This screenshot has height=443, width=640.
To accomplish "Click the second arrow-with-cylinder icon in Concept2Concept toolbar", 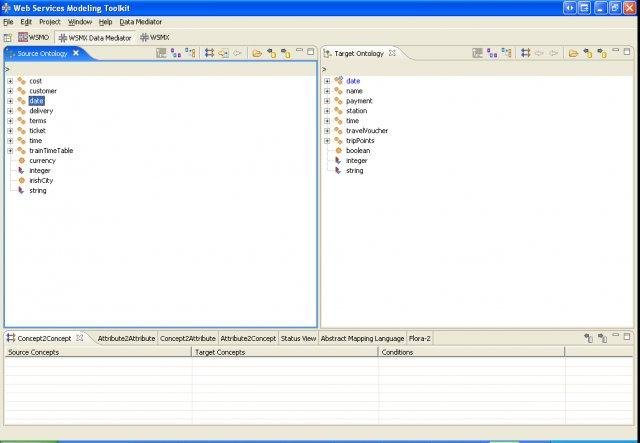I will (x=602, y=338).
